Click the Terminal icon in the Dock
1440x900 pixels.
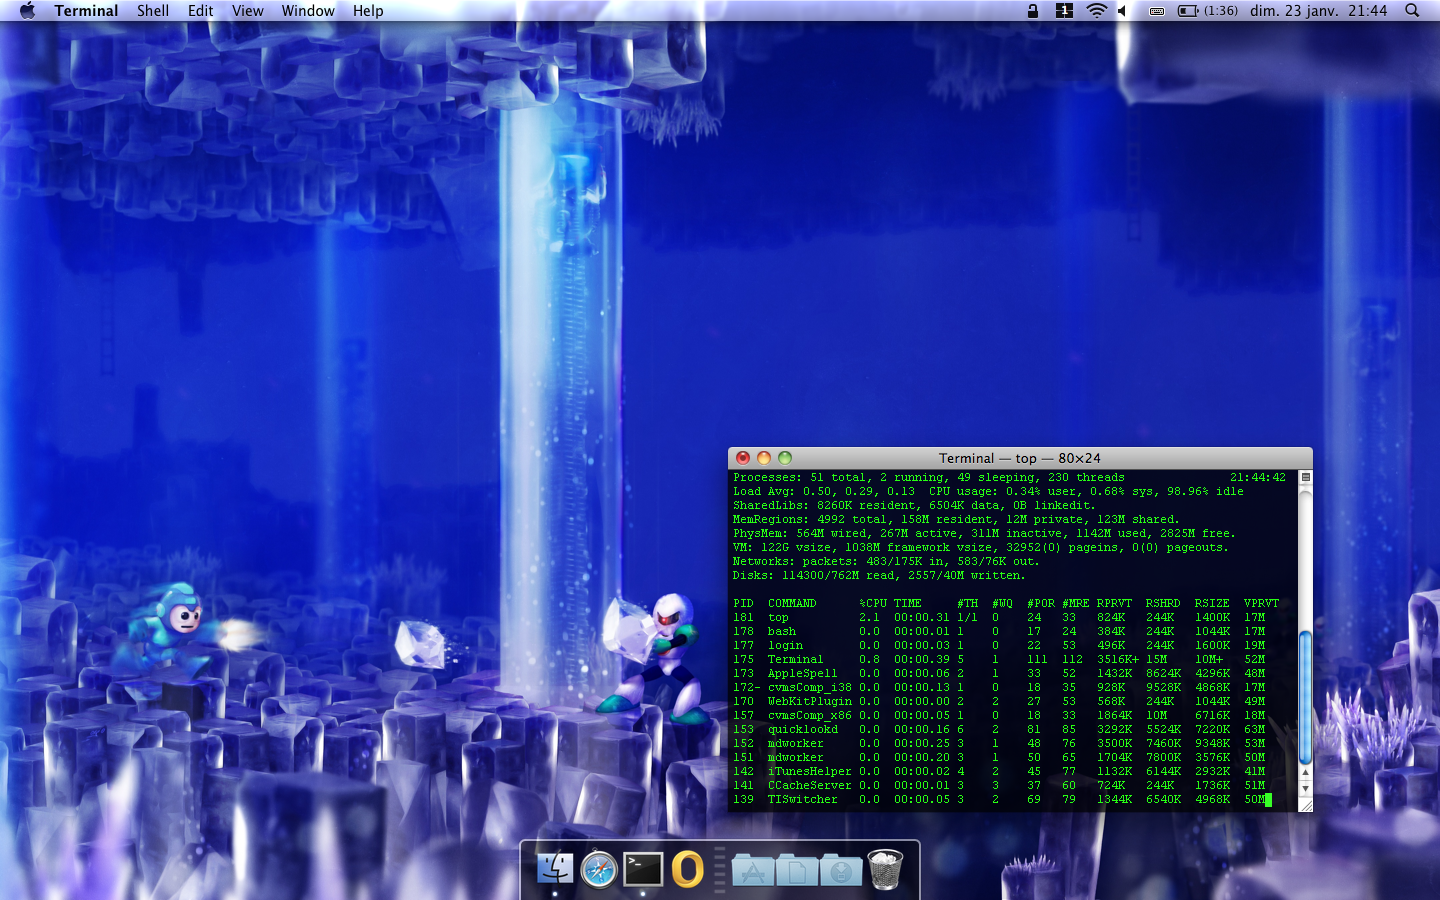pos(643,868)
